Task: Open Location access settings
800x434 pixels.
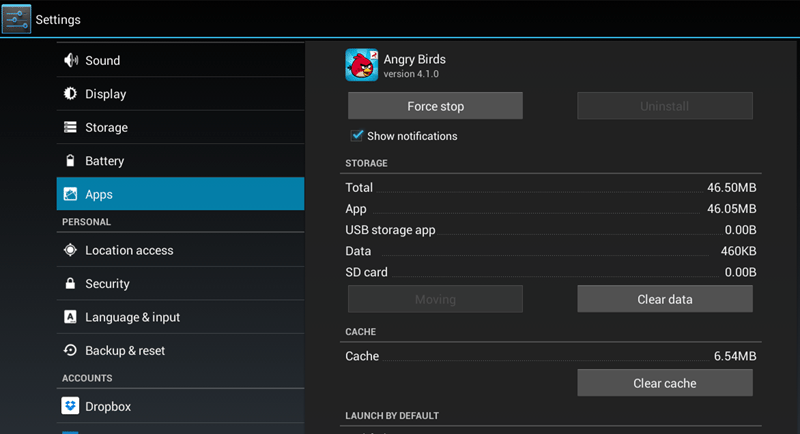Action: point(180,250)
